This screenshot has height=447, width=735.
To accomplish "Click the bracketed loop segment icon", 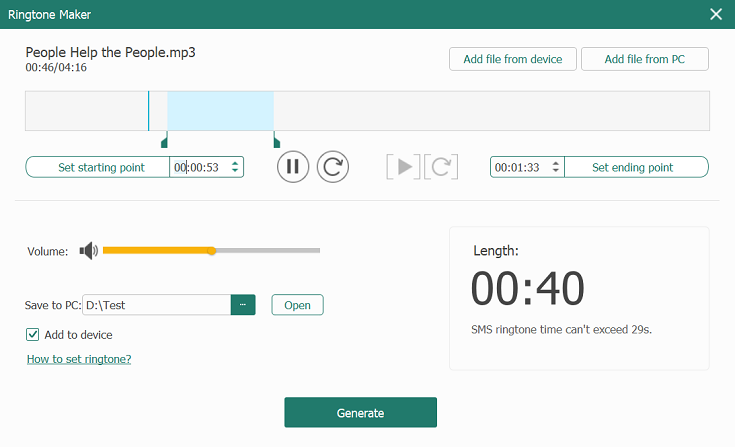I will (x=441, y=167).
